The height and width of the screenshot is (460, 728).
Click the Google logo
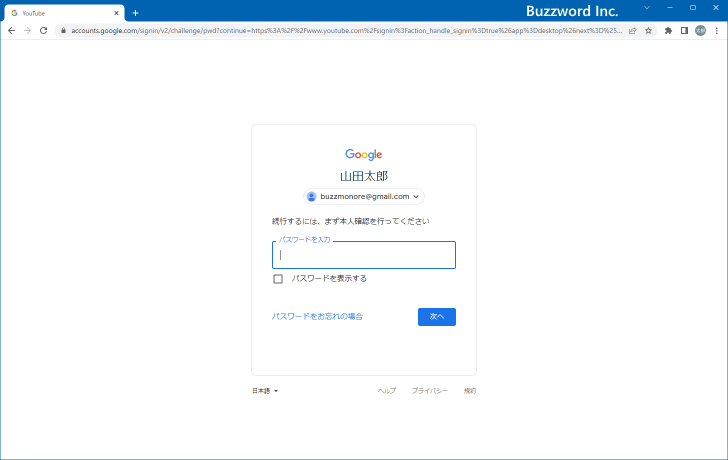coord(364,155)
